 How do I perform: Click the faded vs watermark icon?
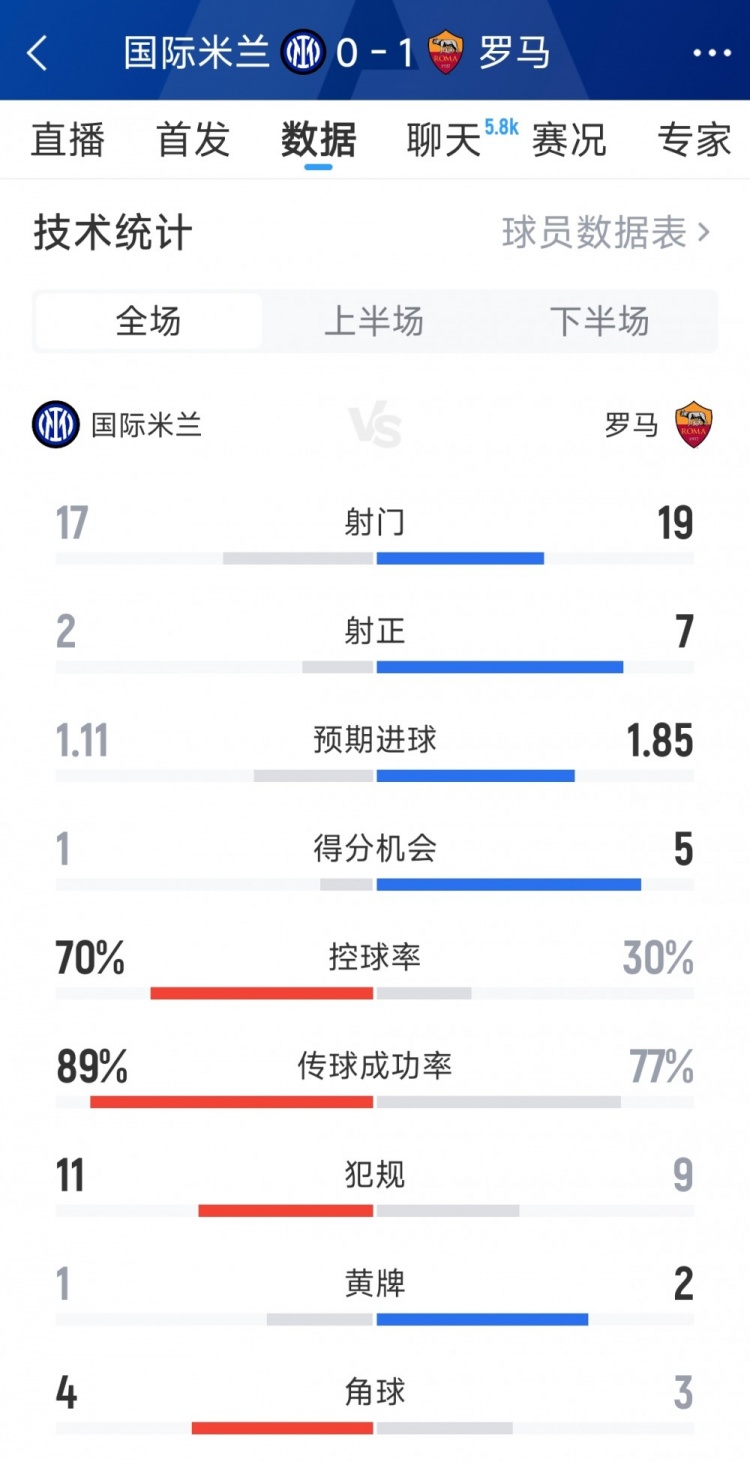point(375,423)
